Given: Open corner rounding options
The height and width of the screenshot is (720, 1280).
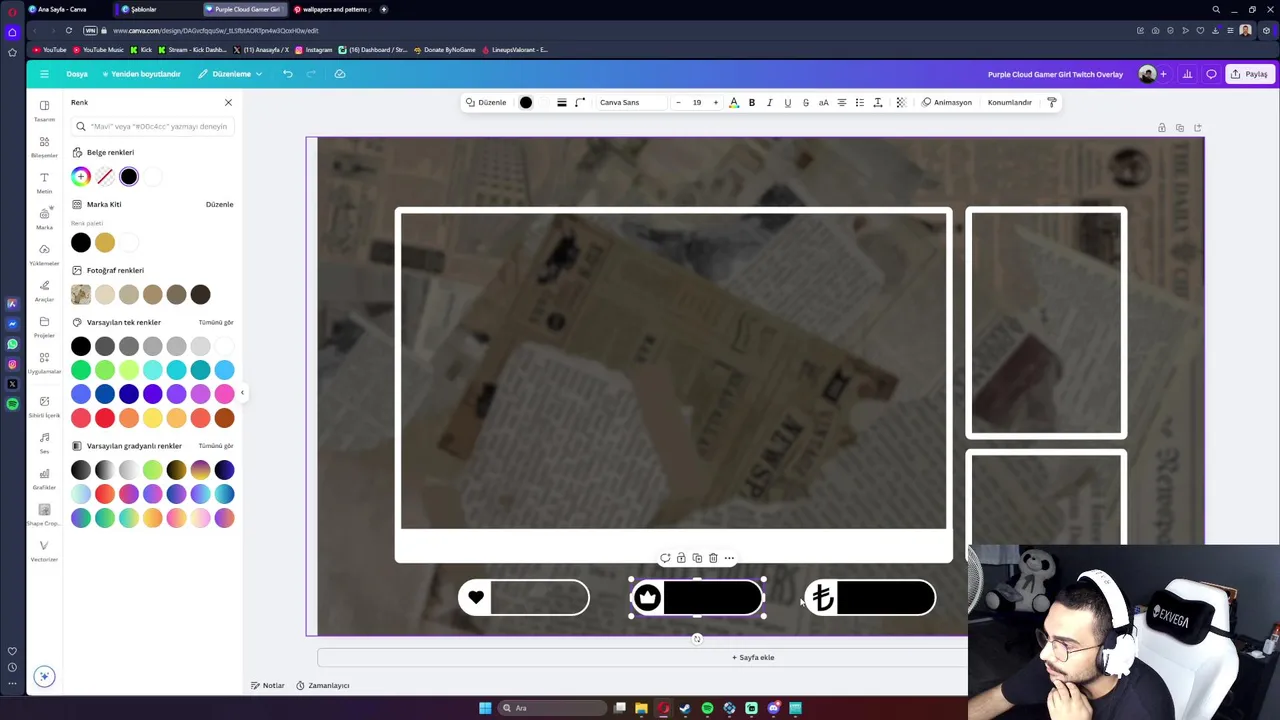Looking at the screenshot, I should (579, 102).
